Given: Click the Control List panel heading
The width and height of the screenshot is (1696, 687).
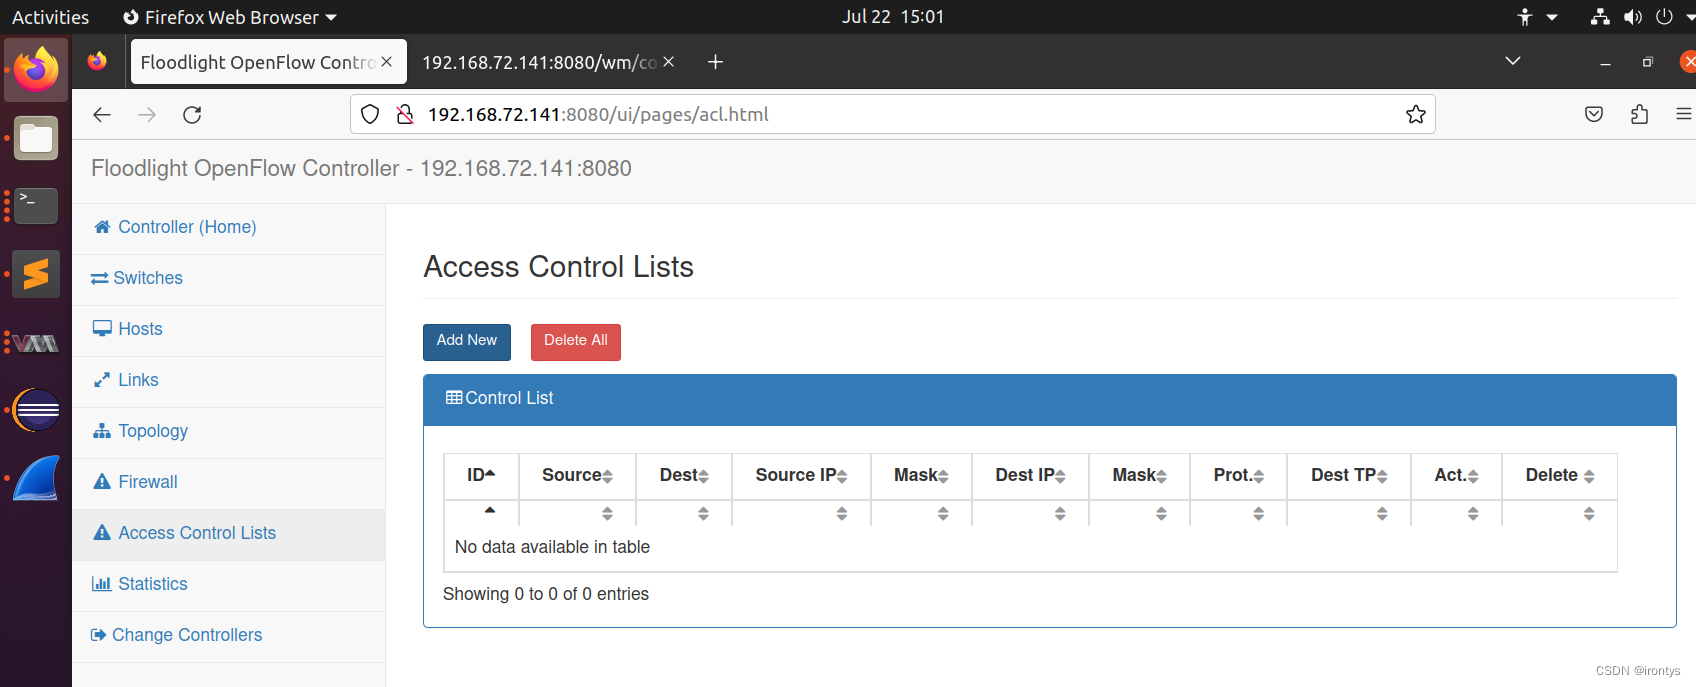Looking at the screenshot, I should pyautogui.click(x=1050, y=399).
